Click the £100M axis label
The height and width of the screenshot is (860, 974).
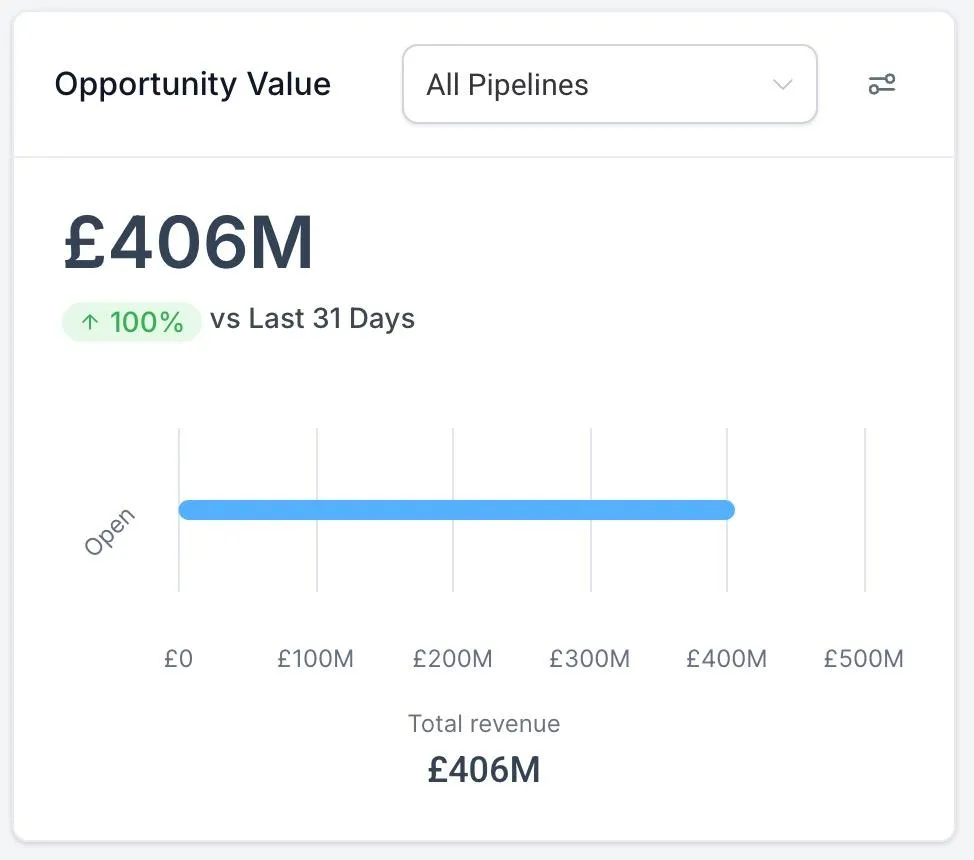click(x=316, y=659)
